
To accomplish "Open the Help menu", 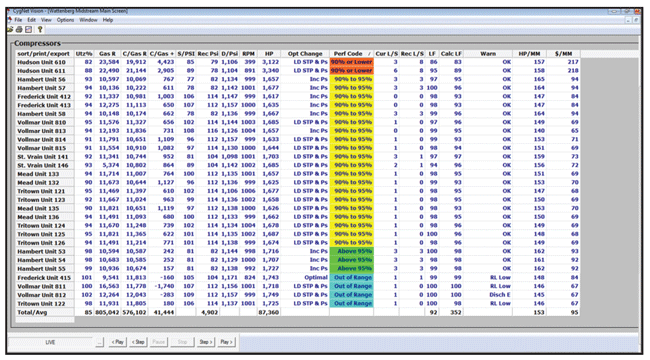I will click(108, 20).
